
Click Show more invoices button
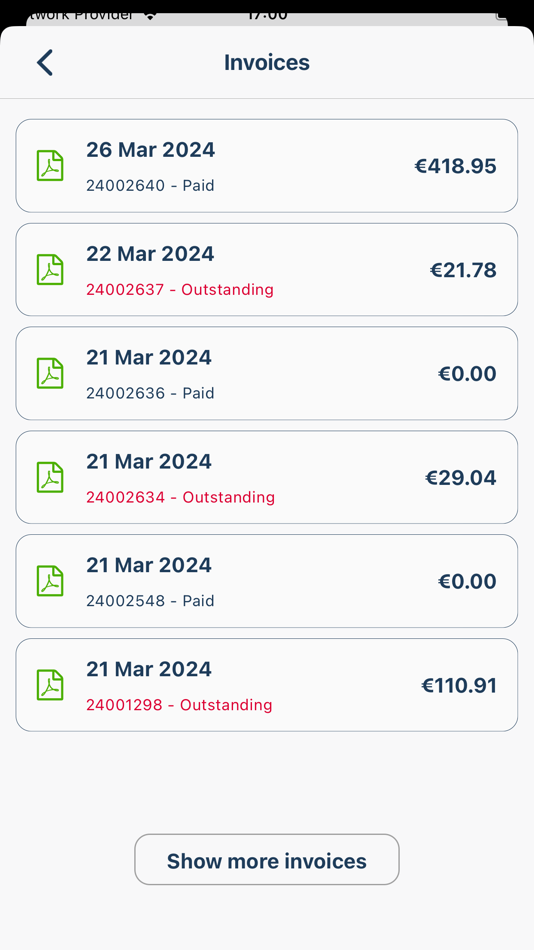coord(267,860)
